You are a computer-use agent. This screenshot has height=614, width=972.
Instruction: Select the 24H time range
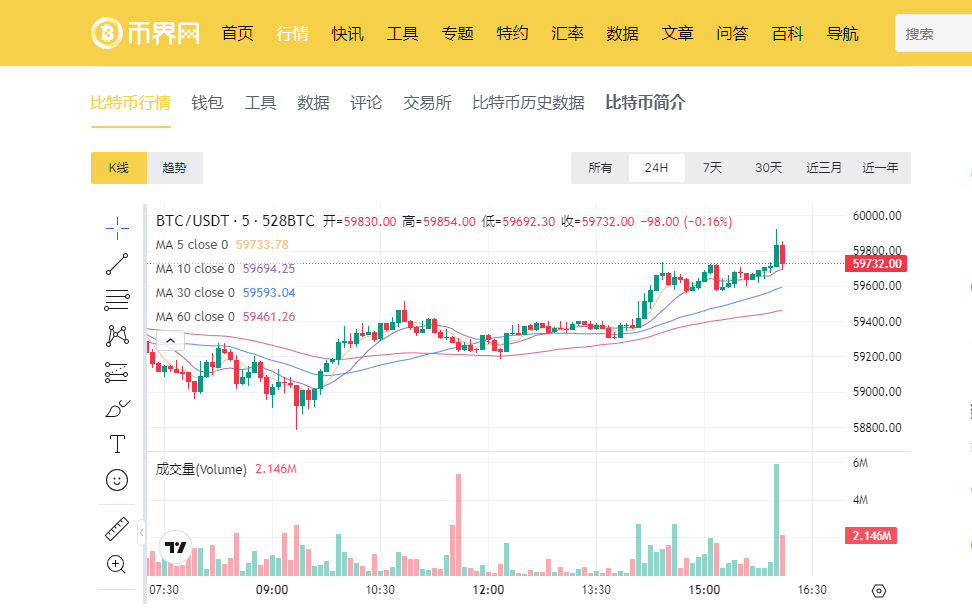tap(656, 168)
